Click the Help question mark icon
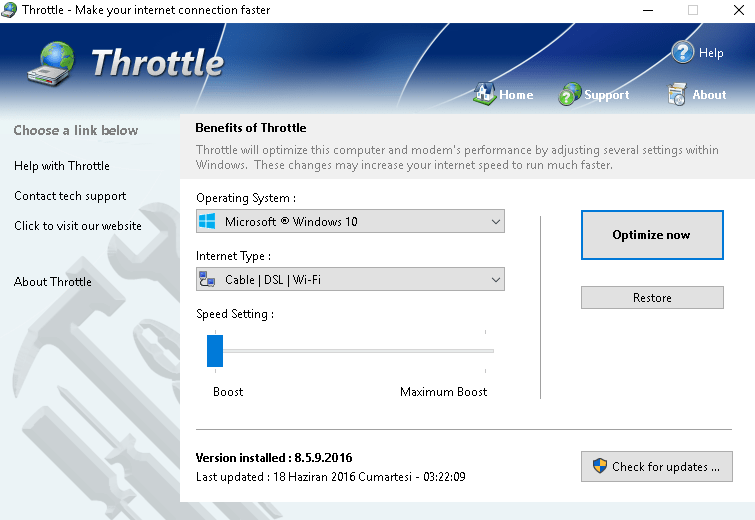 (683, 52)
